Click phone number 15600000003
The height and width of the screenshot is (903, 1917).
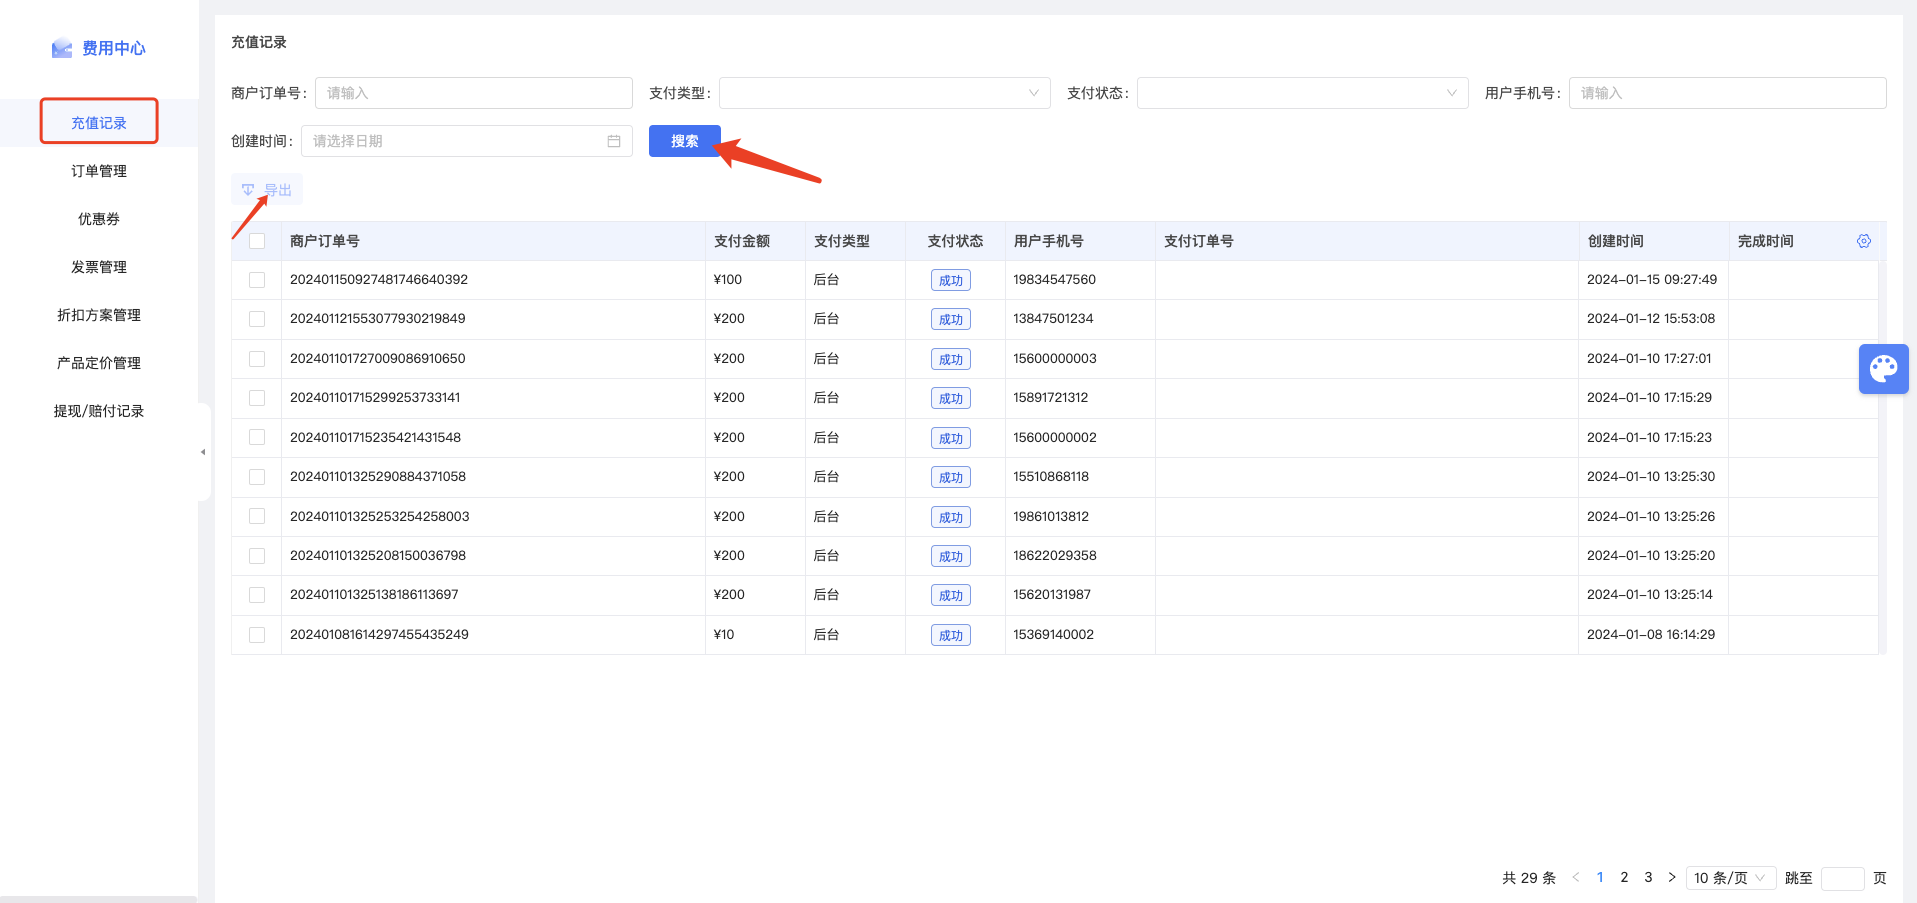pos(1055,359)
